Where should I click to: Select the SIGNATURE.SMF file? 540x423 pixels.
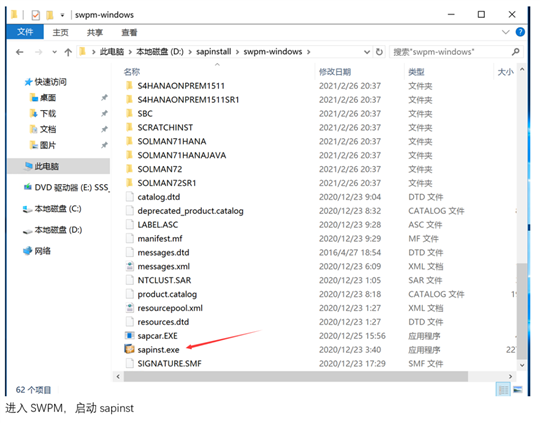click(169, 363)
